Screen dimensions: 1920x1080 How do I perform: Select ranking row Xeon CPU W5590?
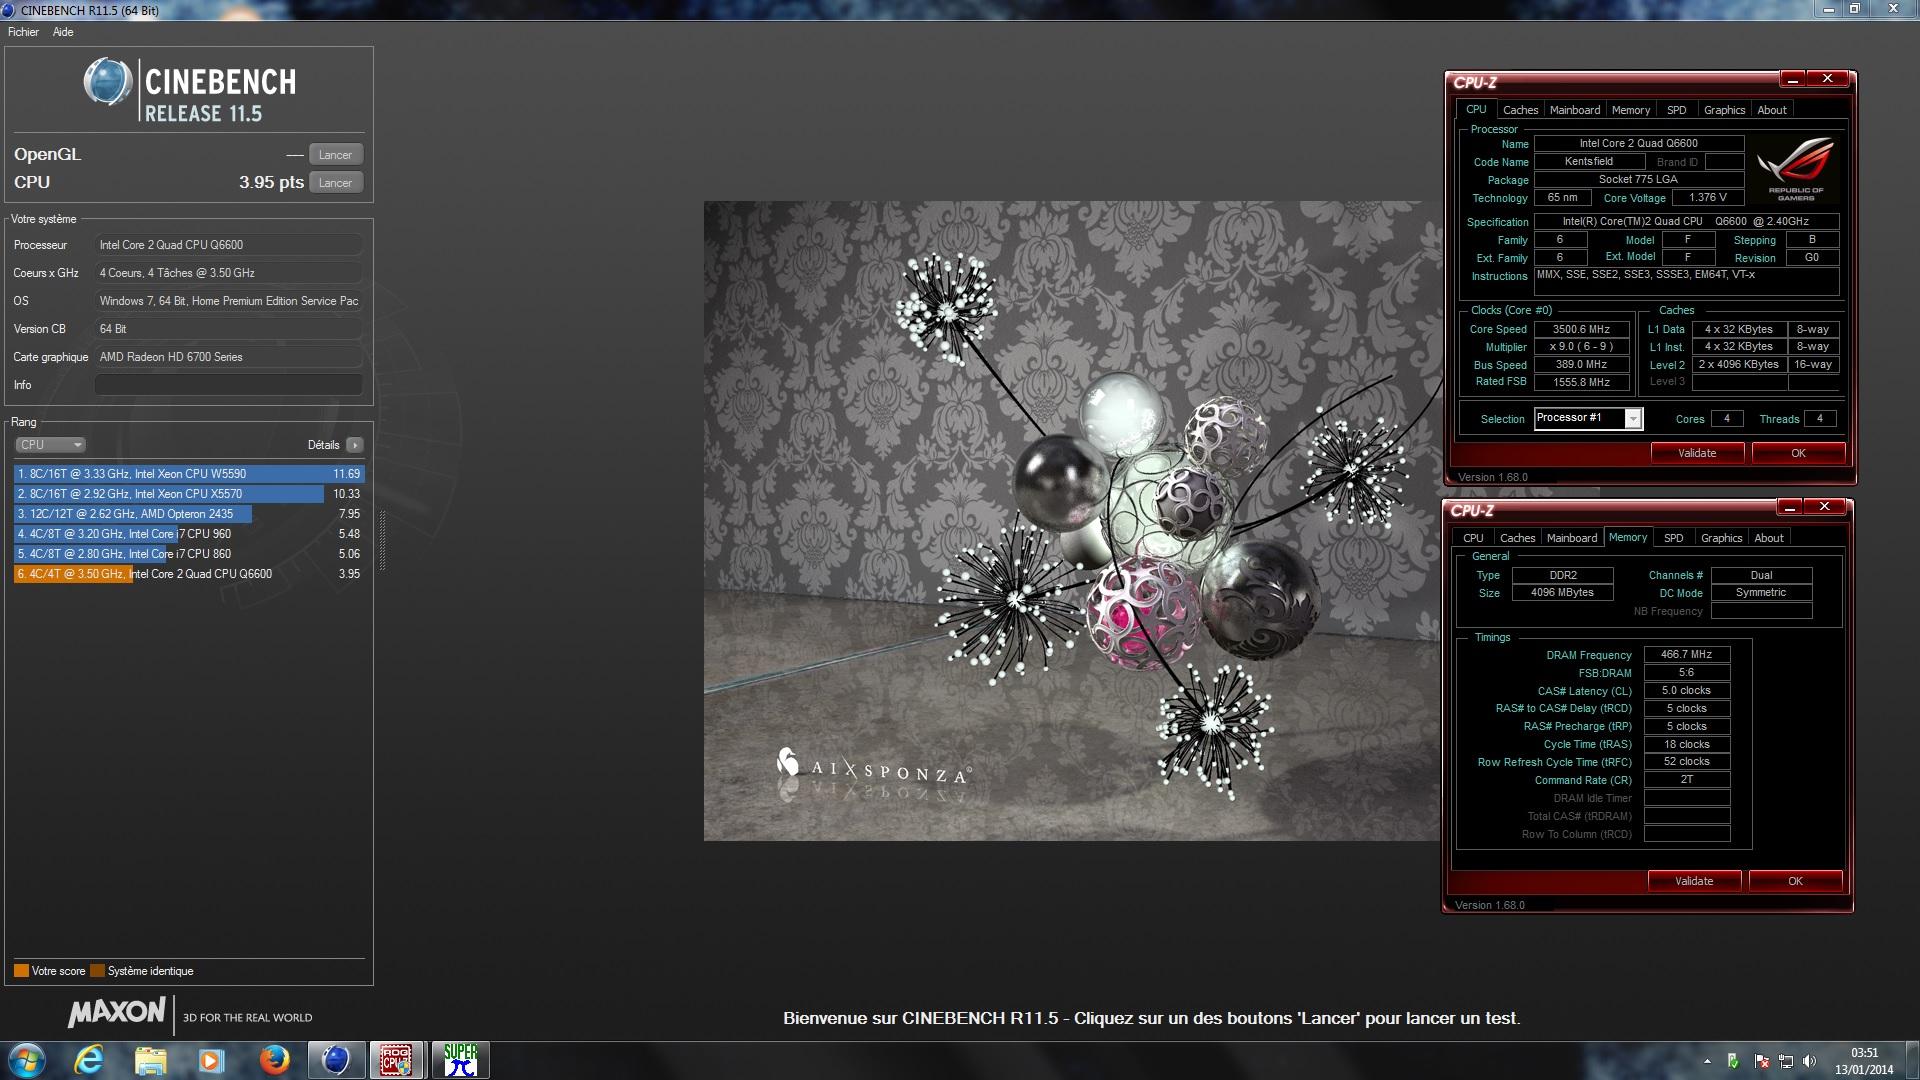point(189,474)
